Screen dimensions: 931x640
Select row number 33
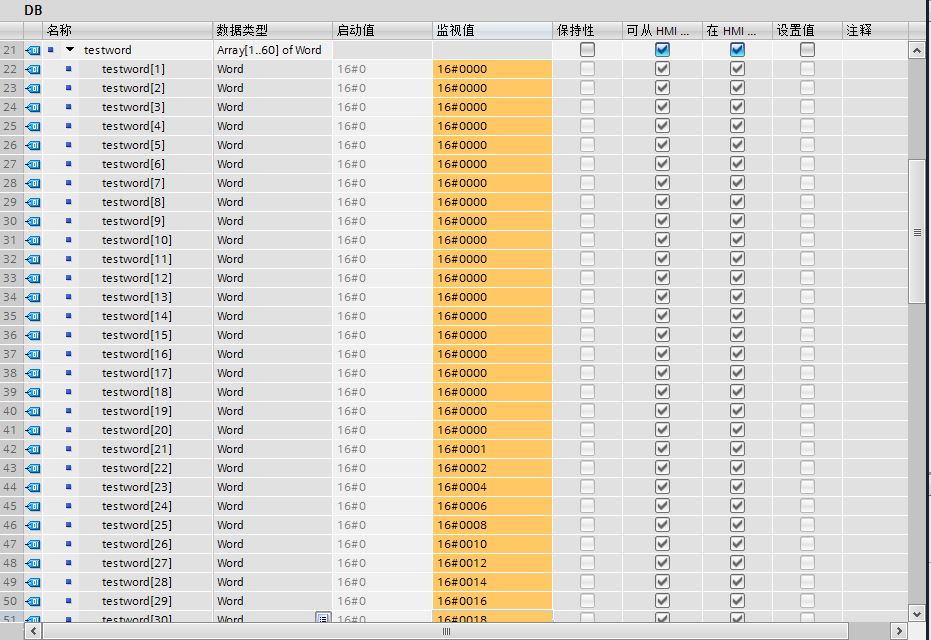coord(11,278)
